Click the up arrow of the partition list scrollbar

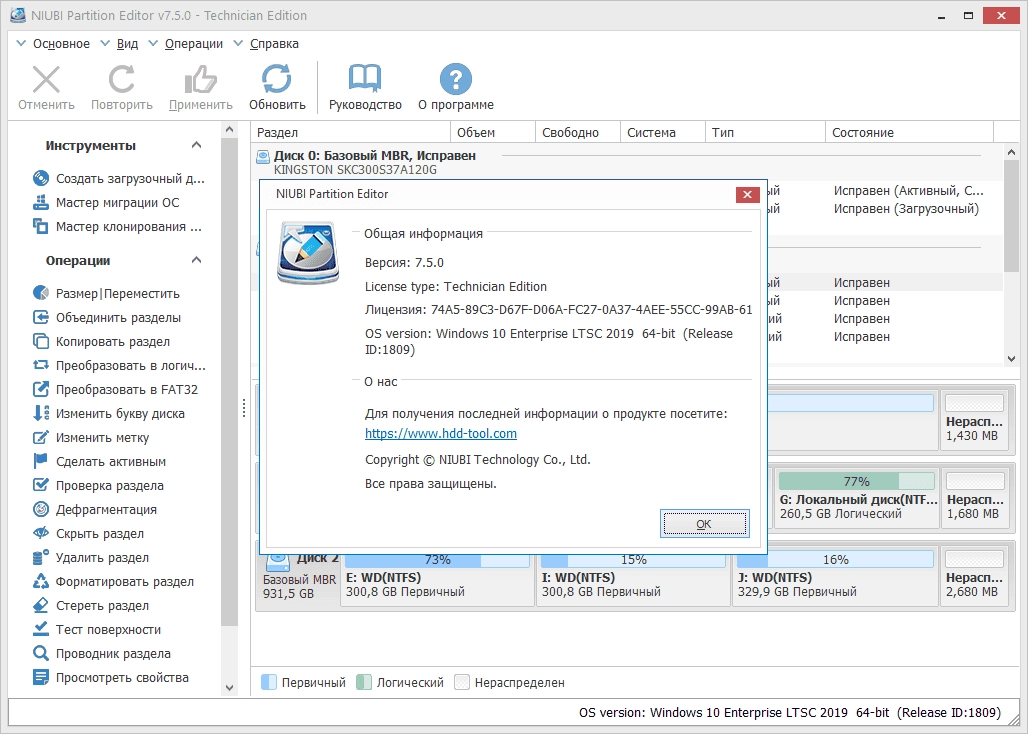1011,152
